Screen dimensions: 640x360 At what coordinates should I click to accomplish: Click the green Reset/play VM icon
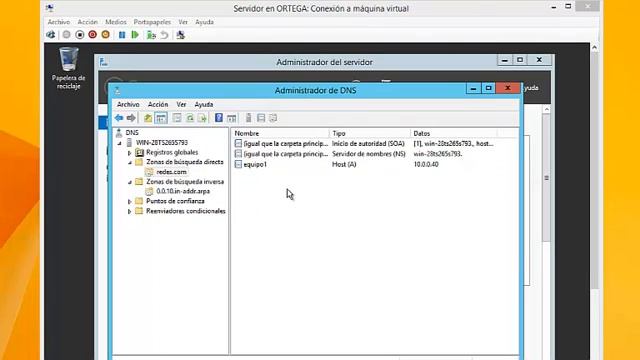click(135, 35)
